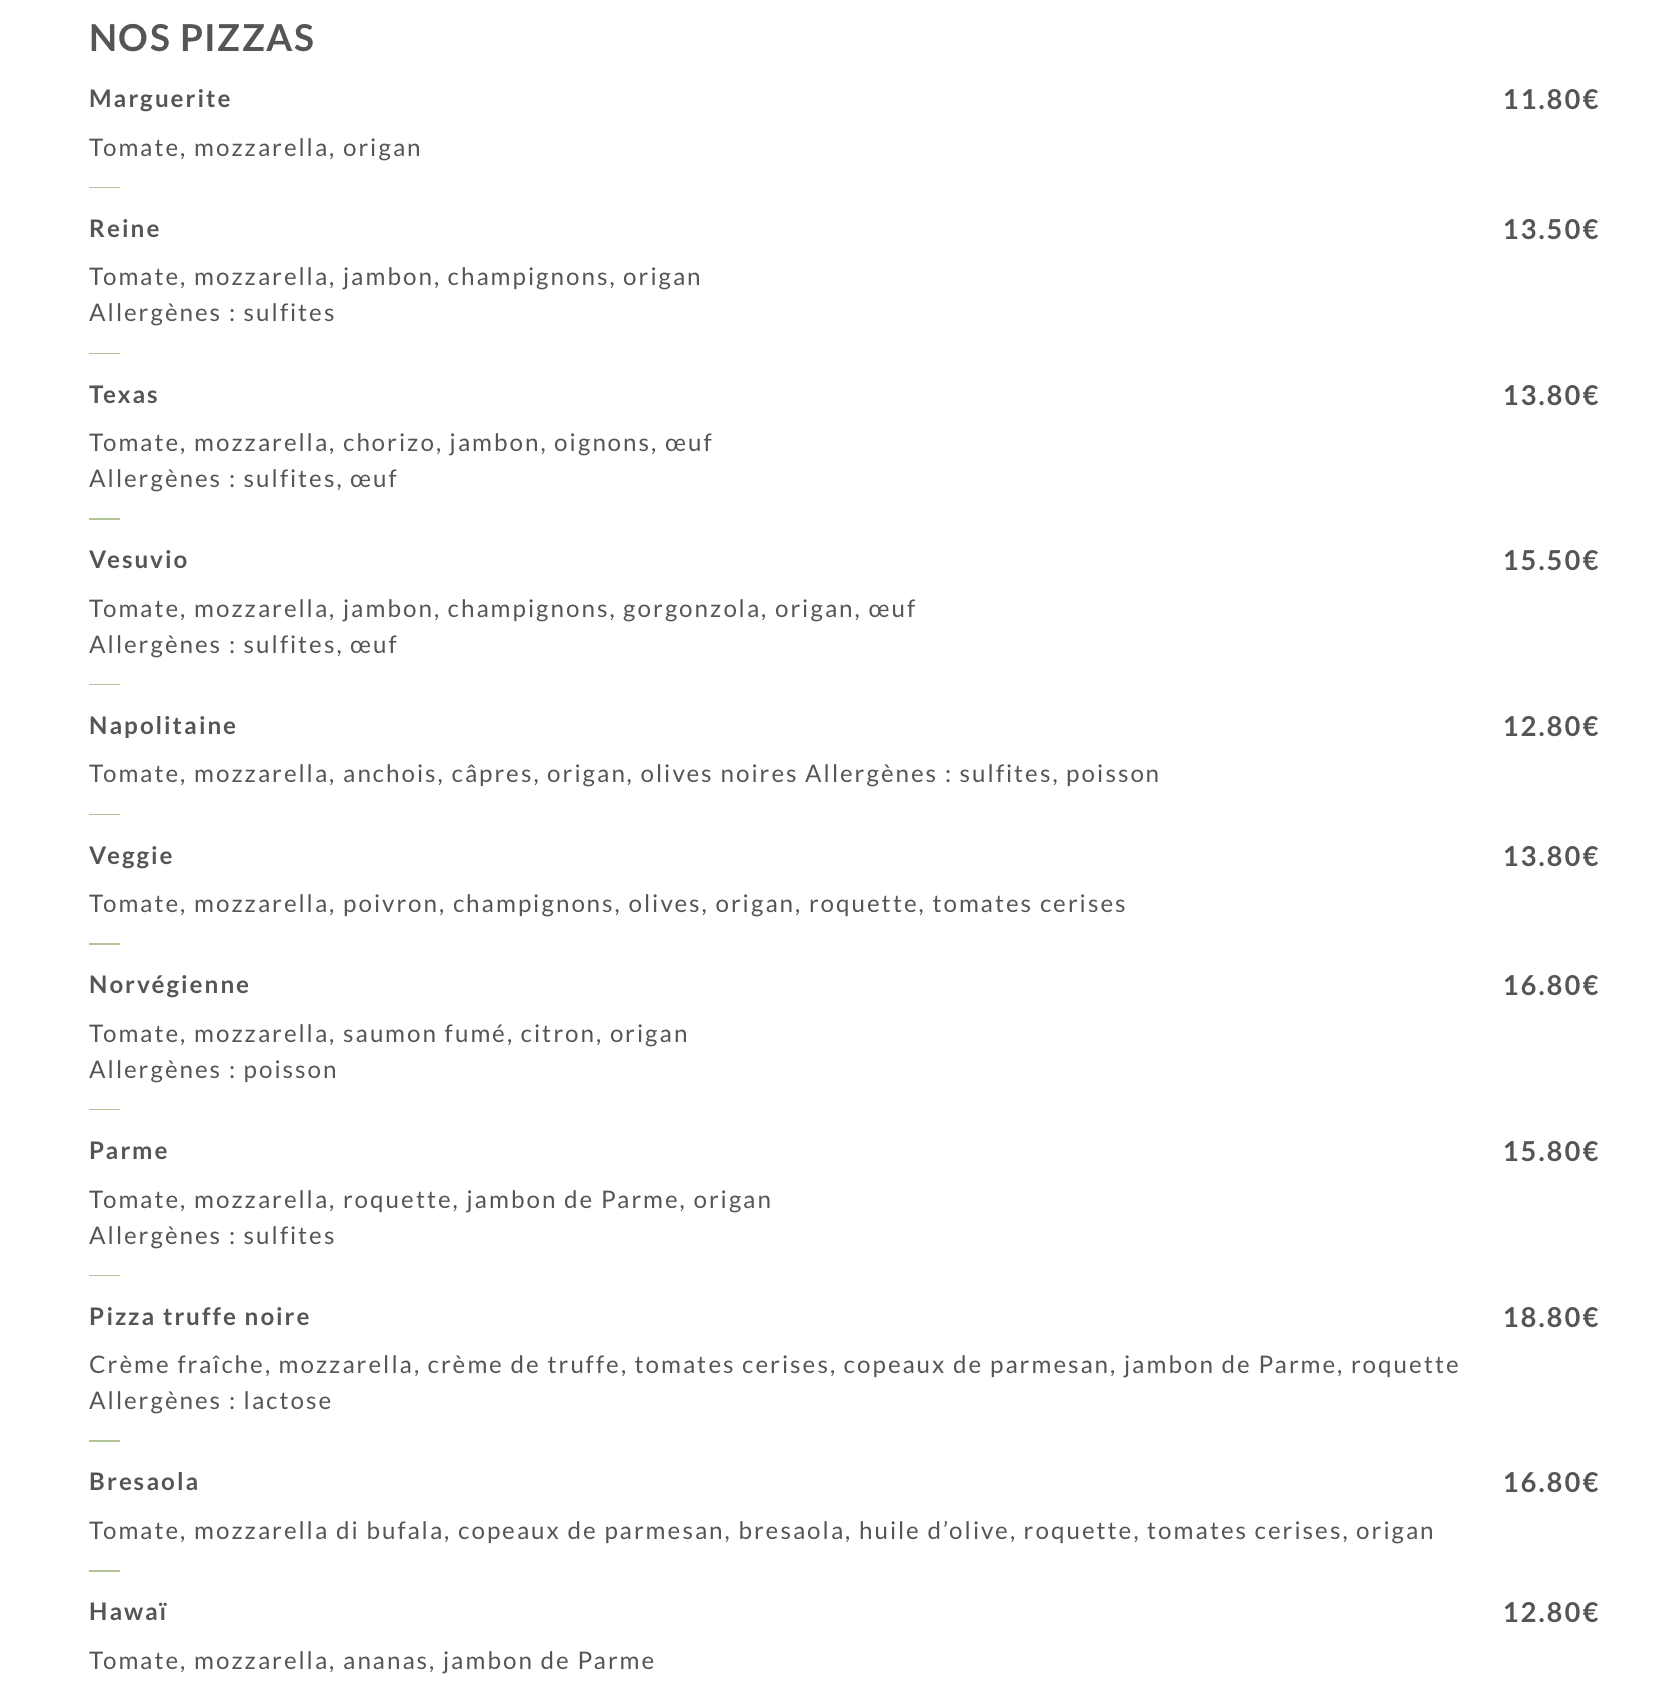Click the 15.80€ Parme price
Viewport: 1660px width, 1700px height.
(x=1550, y=1151)
